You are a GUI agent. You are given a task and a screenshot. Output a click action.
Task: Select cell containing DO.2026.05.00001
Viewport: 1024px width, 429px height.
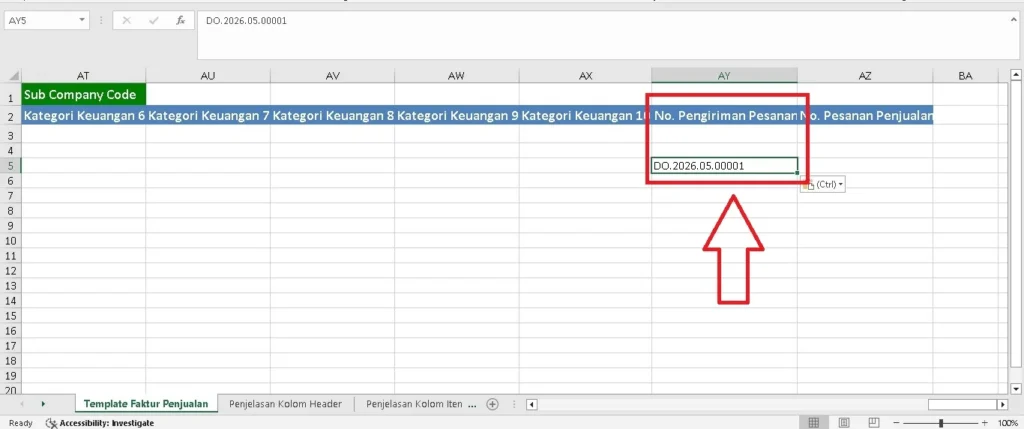click(x=724, y=166)
